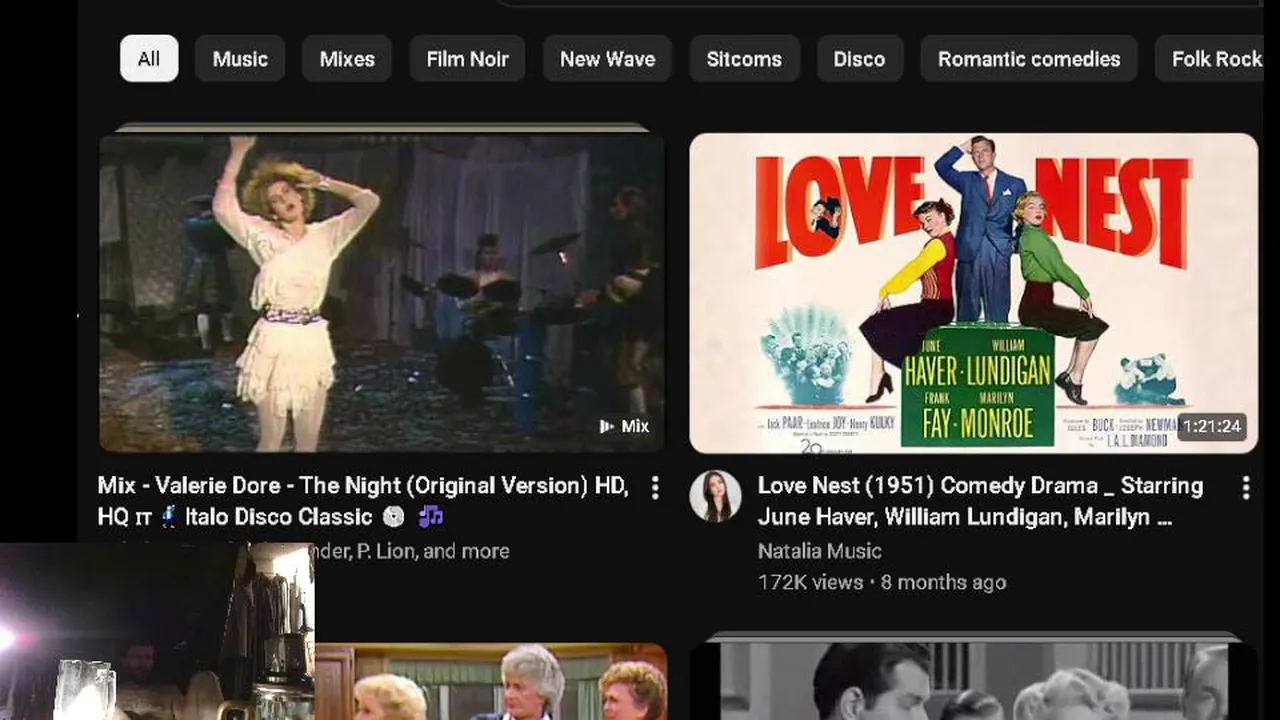The image size is (1280, 720).
Task: Select the All filter chip
Action: pos(149,59)
